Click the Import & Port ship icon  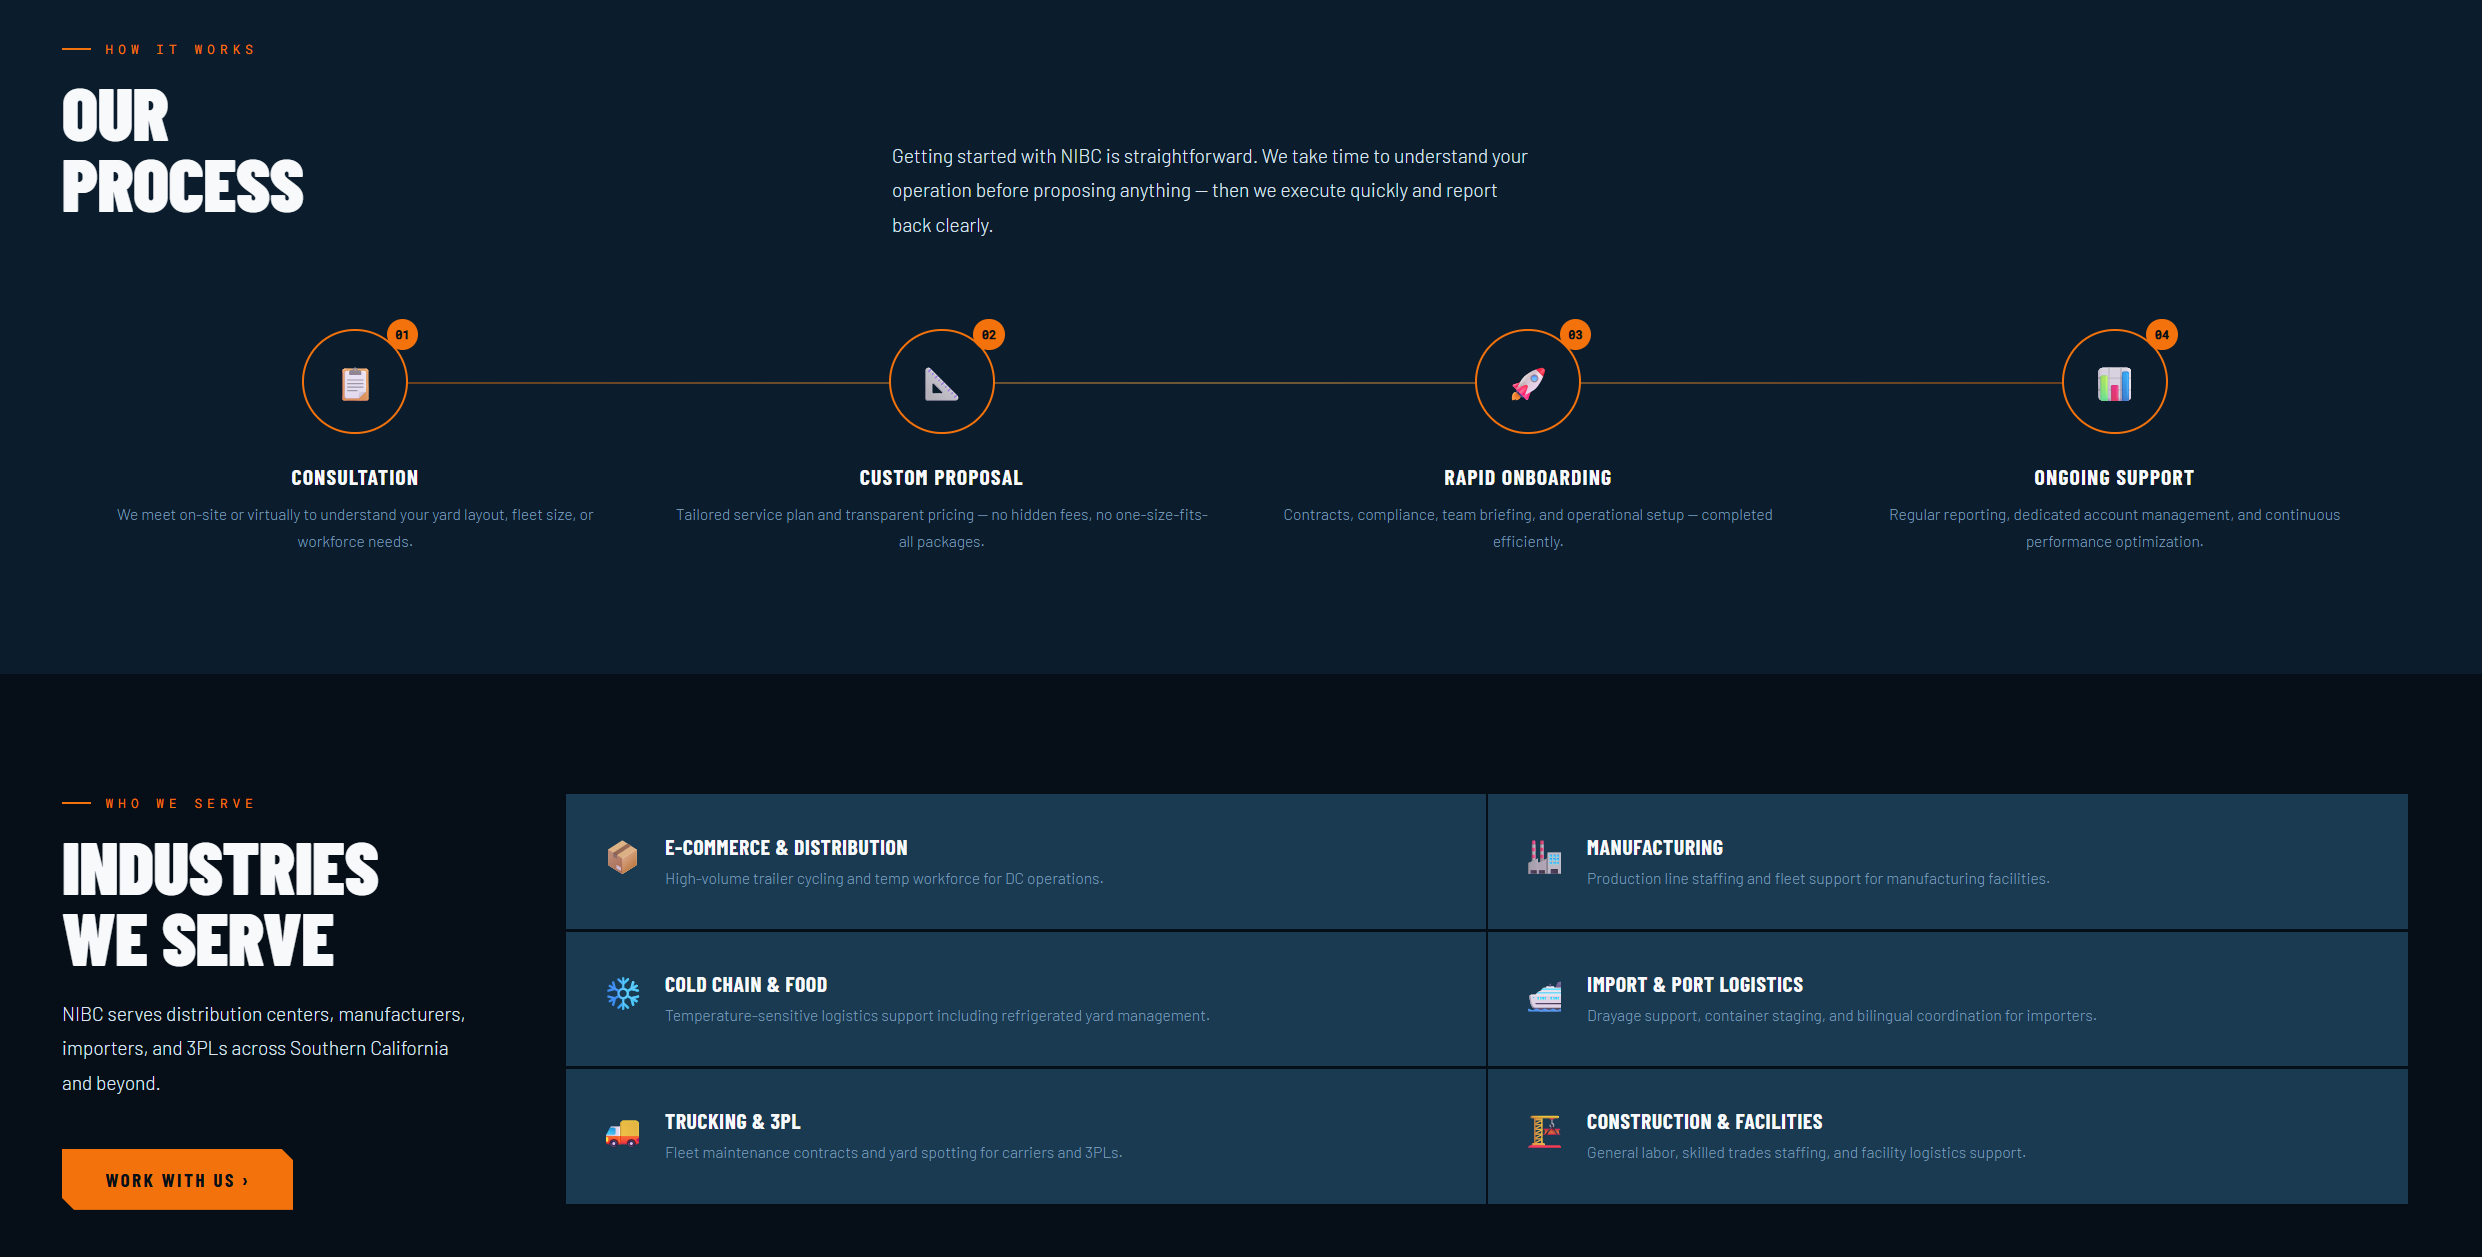click(1544, 996)
